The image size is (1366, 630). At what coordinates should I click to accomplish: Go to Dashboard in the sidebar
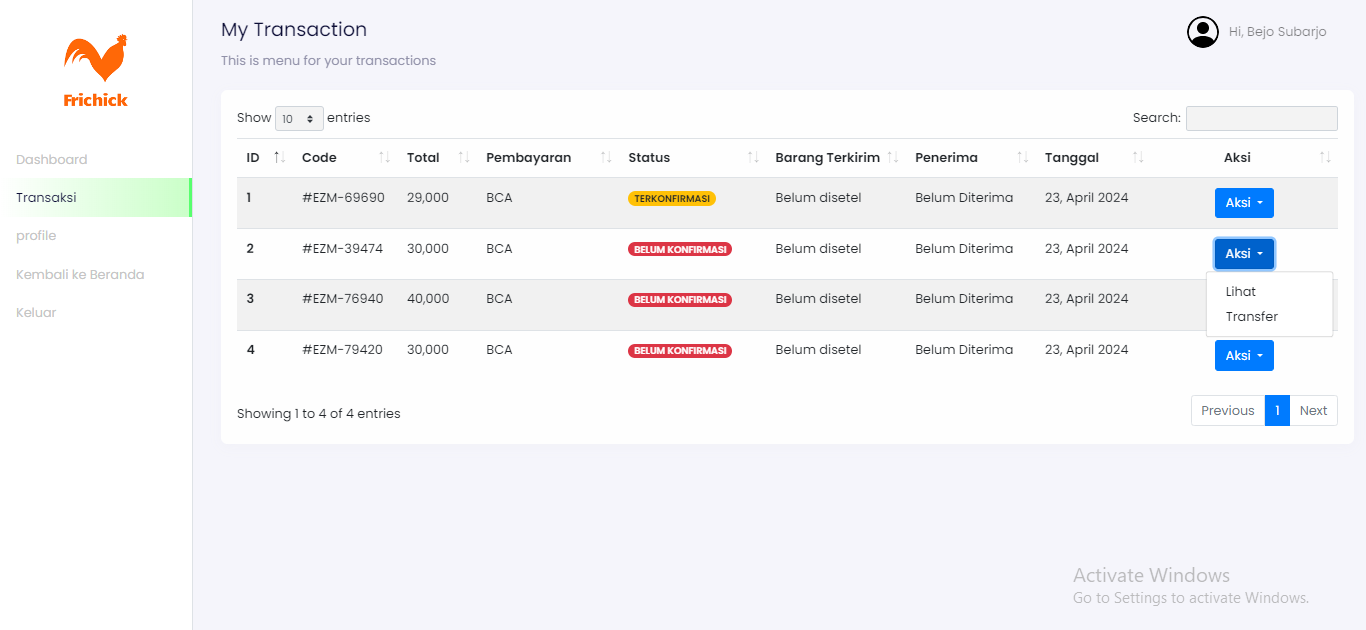pyautogui.click(x=52, y=160)
